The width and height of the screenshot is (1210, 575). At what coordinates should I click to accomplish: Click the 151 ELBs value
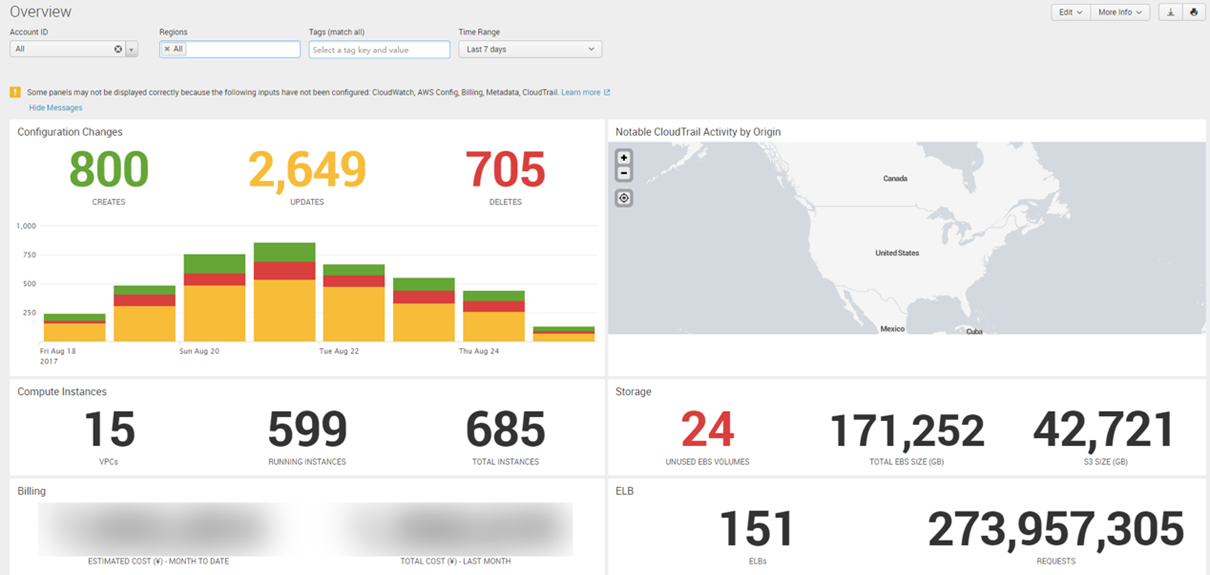click(757, 530)
